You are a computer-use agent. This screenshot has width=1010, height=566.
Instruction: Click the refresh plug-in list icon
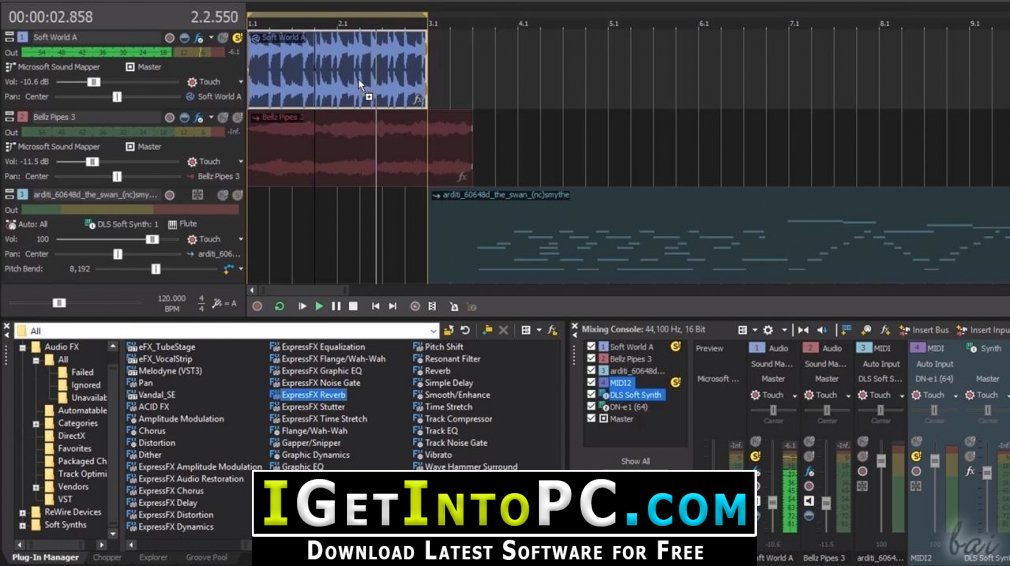(465, 330)
